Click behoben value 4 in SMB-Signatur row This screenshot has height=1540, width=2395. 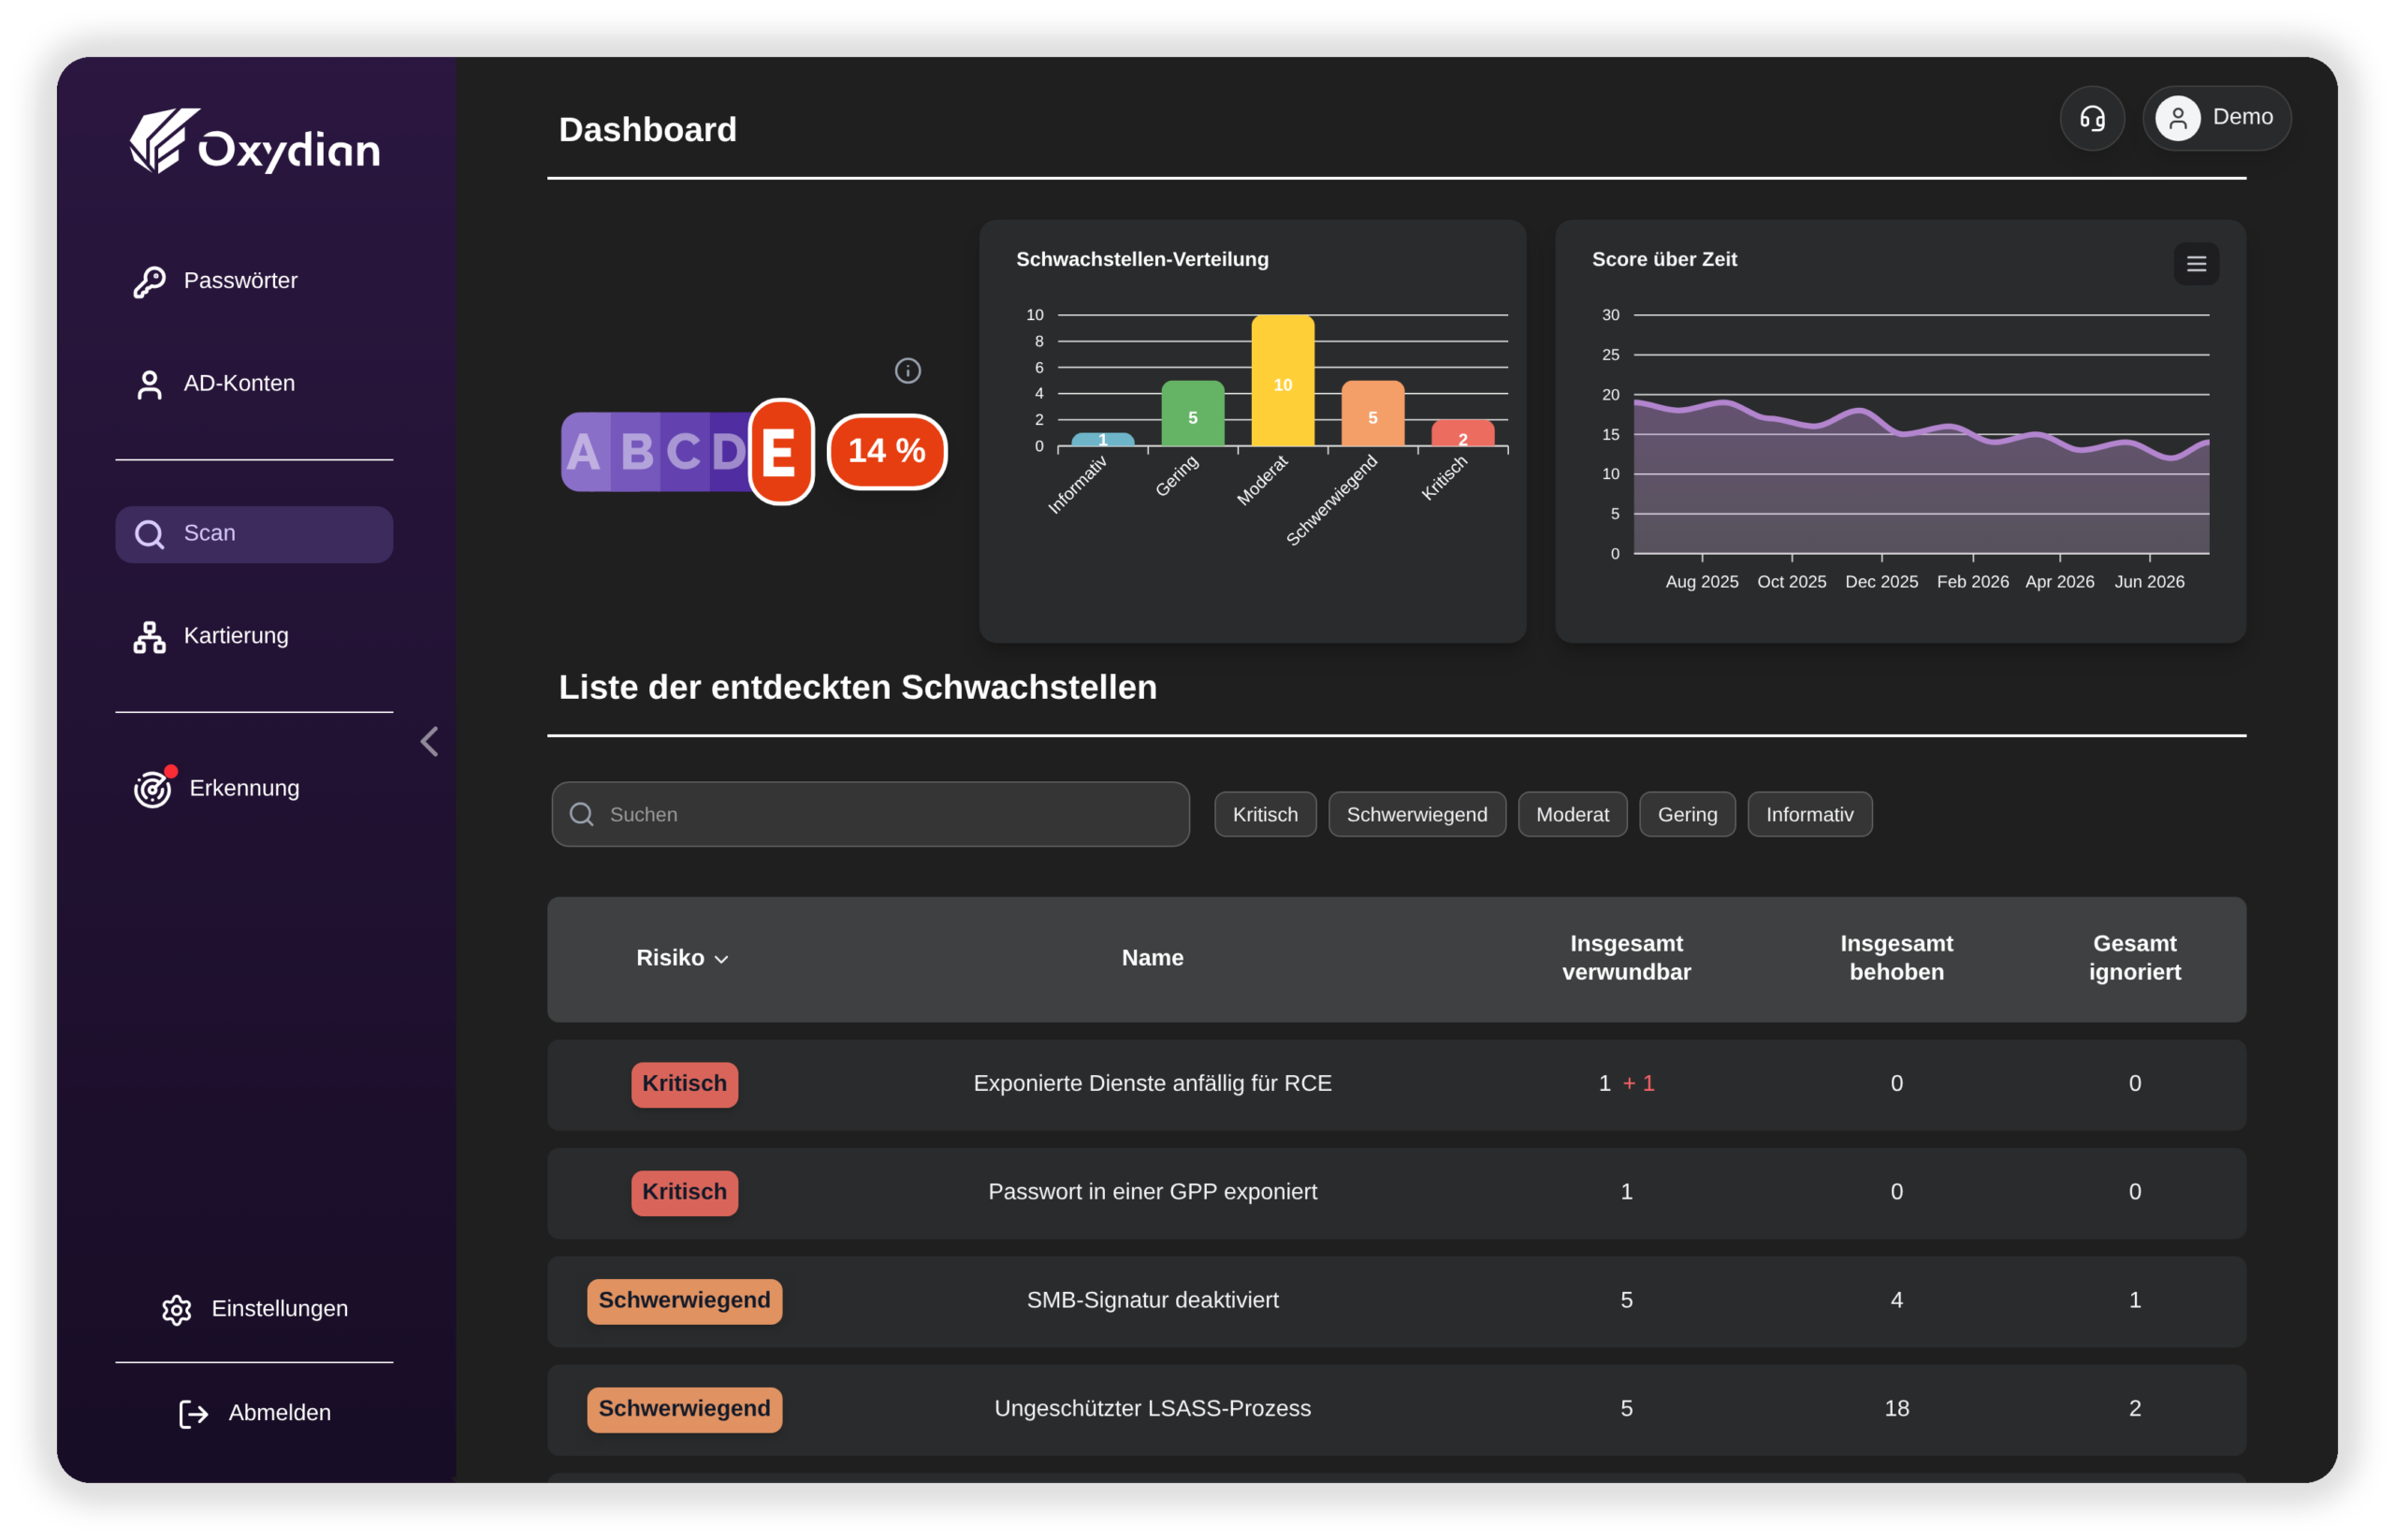1896,1301
